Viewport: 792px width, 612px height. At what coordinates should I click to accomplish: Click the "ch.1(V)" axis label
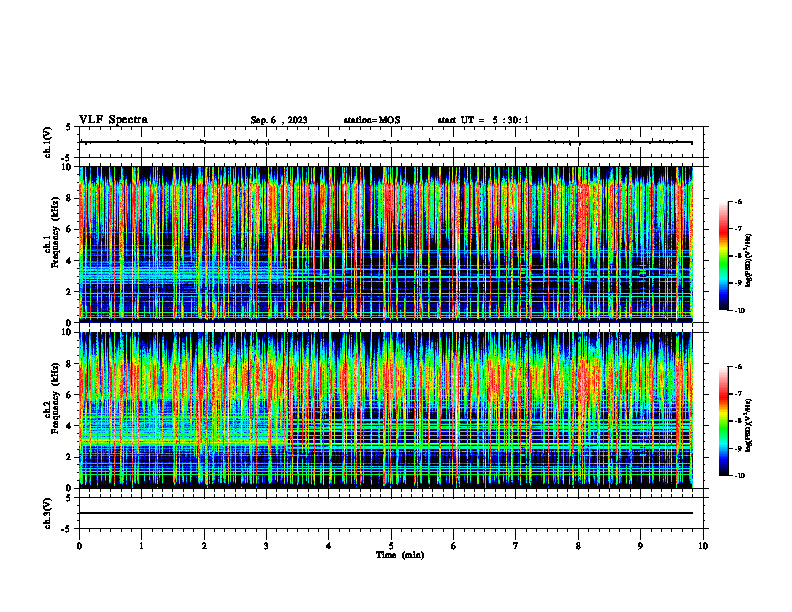tap(47, 142)
